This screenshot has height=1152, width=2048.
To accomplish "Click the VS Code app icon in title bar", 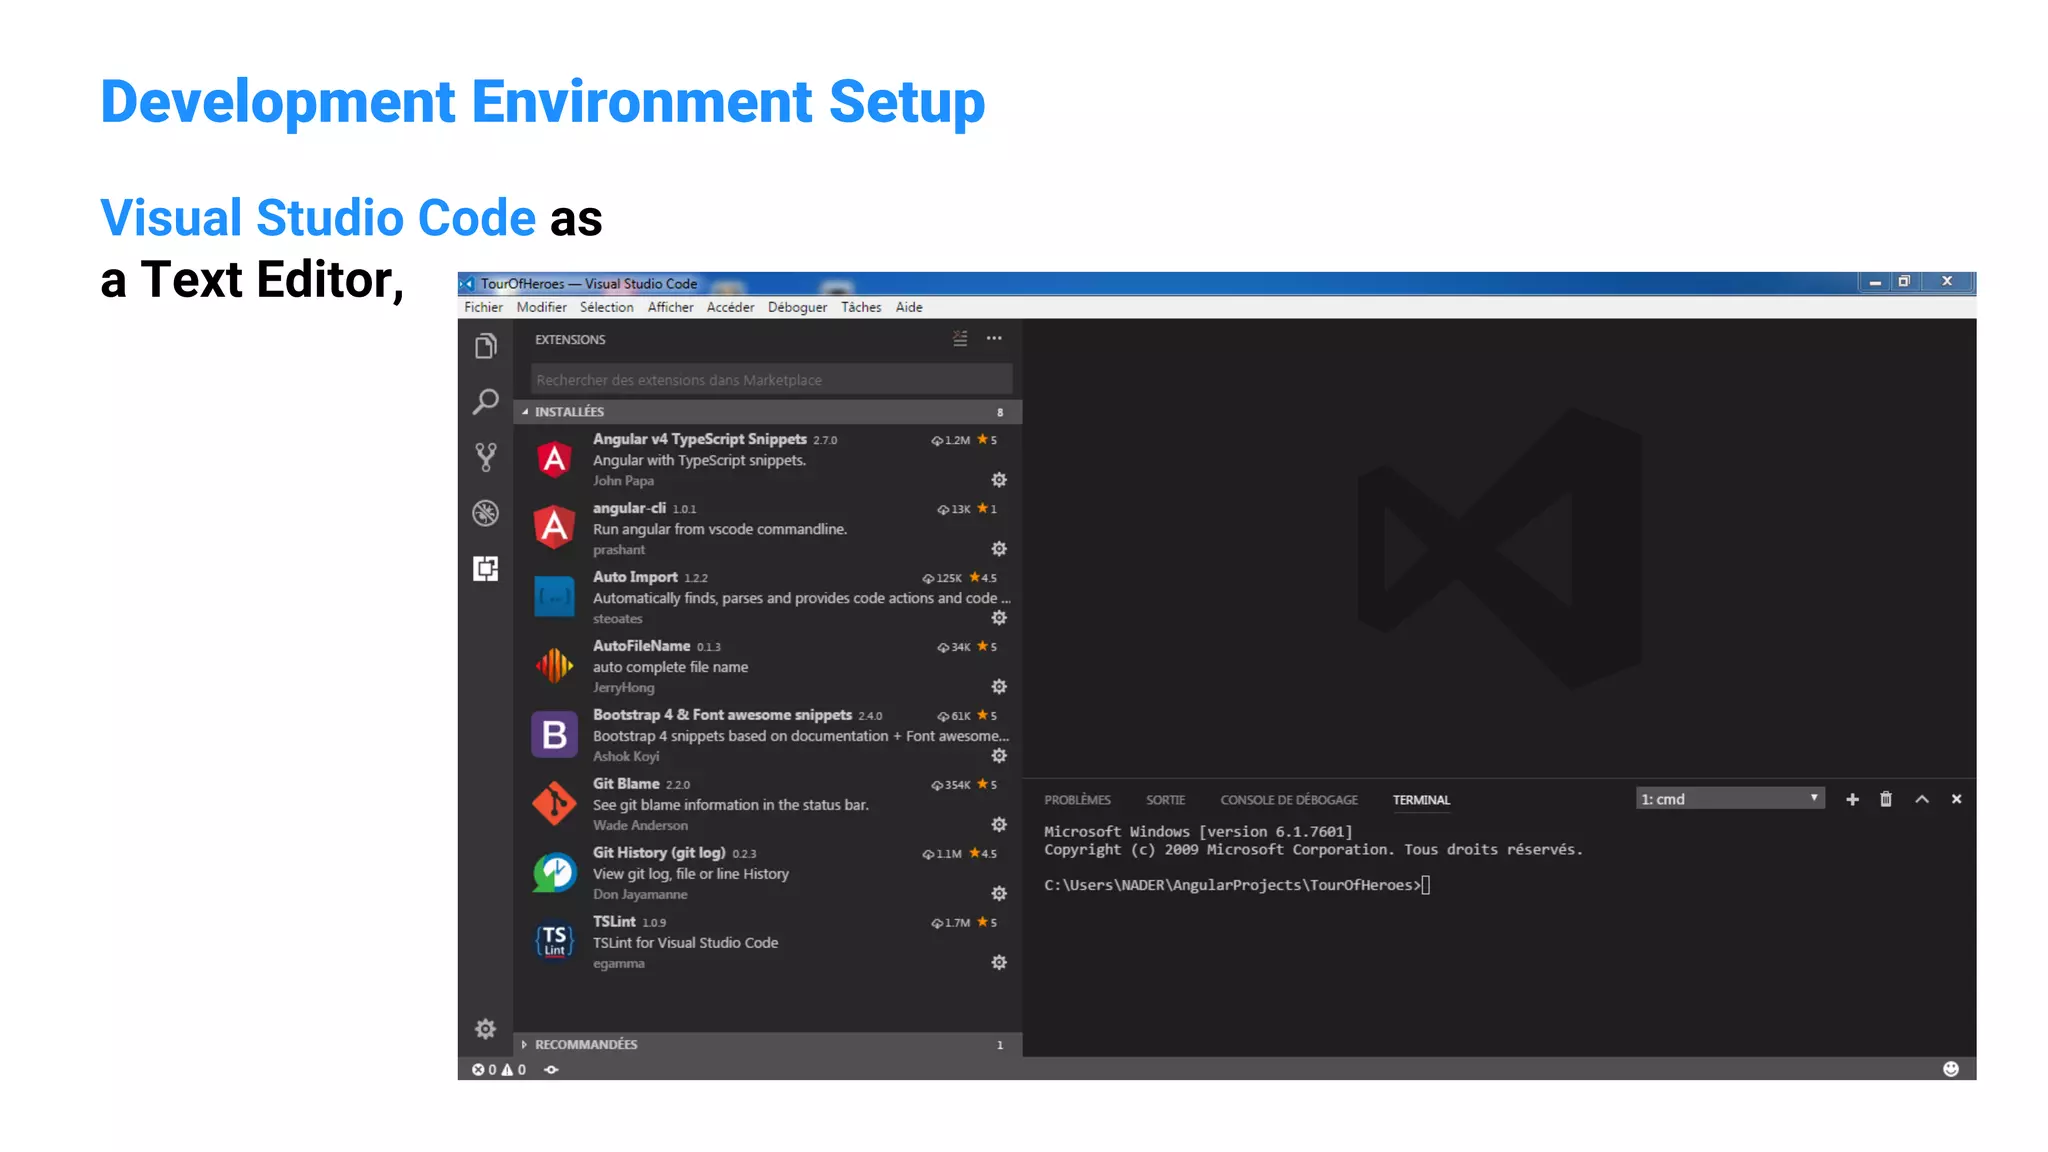I will (468, 284).
